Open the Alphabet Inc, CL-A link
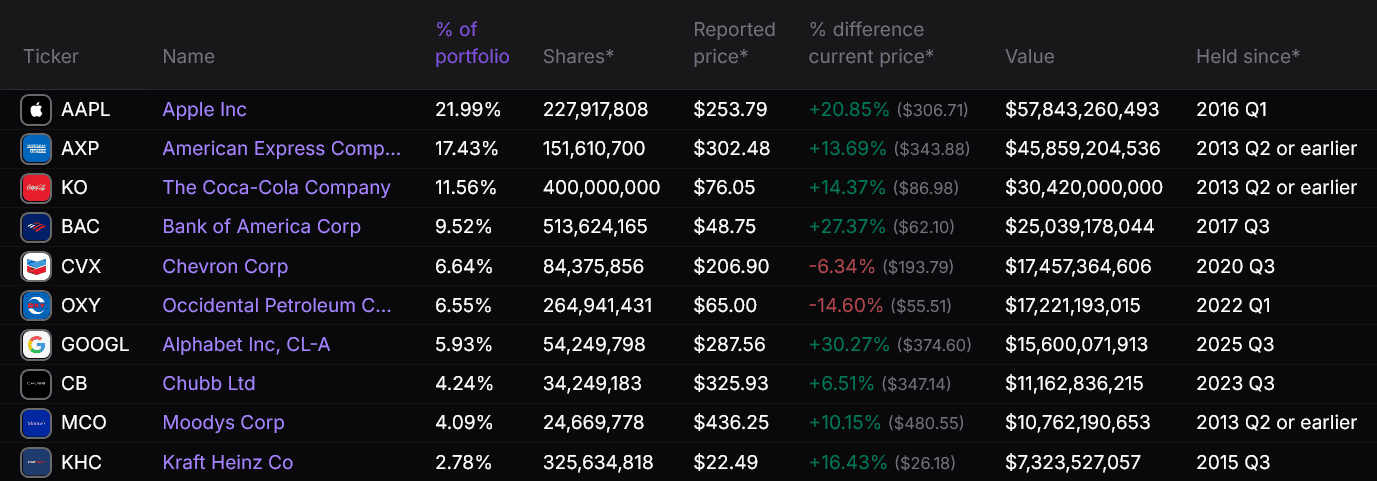 [246, 345]
